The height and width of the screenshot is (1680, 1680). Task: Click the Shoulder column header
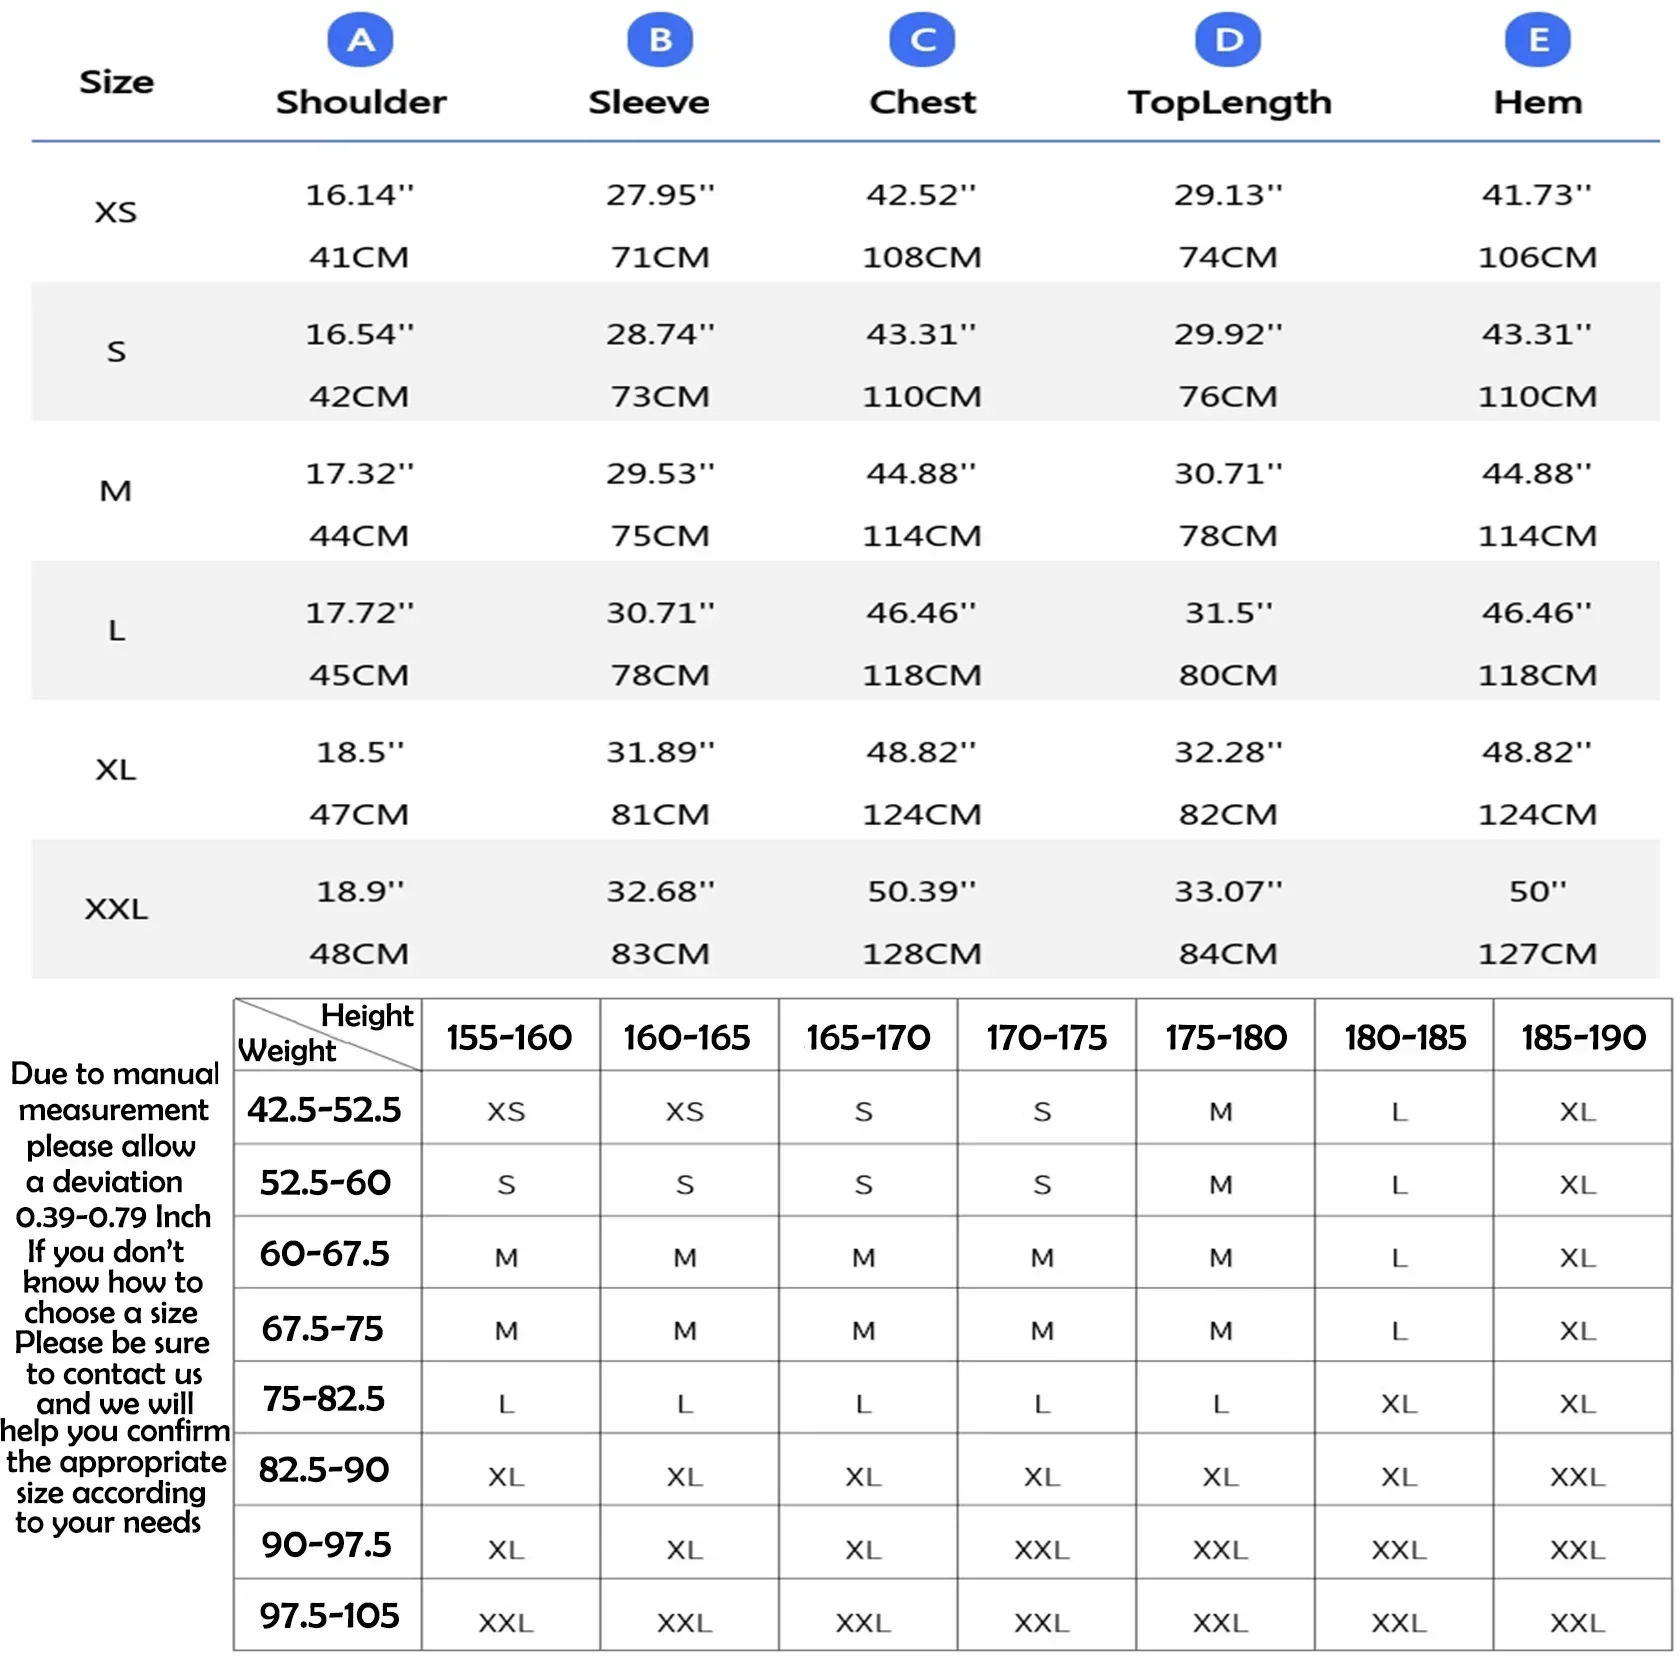coord(361,102)
